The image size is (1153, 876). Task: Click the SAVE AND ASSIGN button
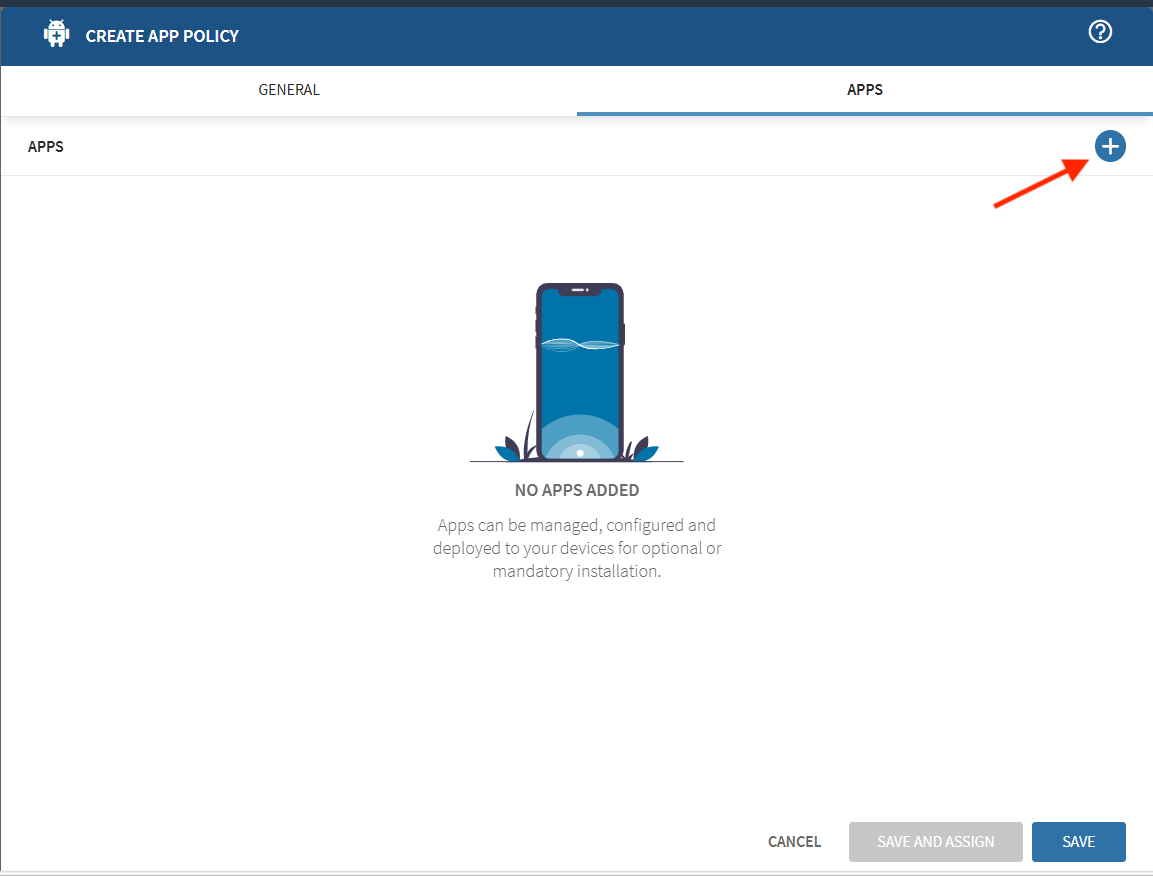935,842
